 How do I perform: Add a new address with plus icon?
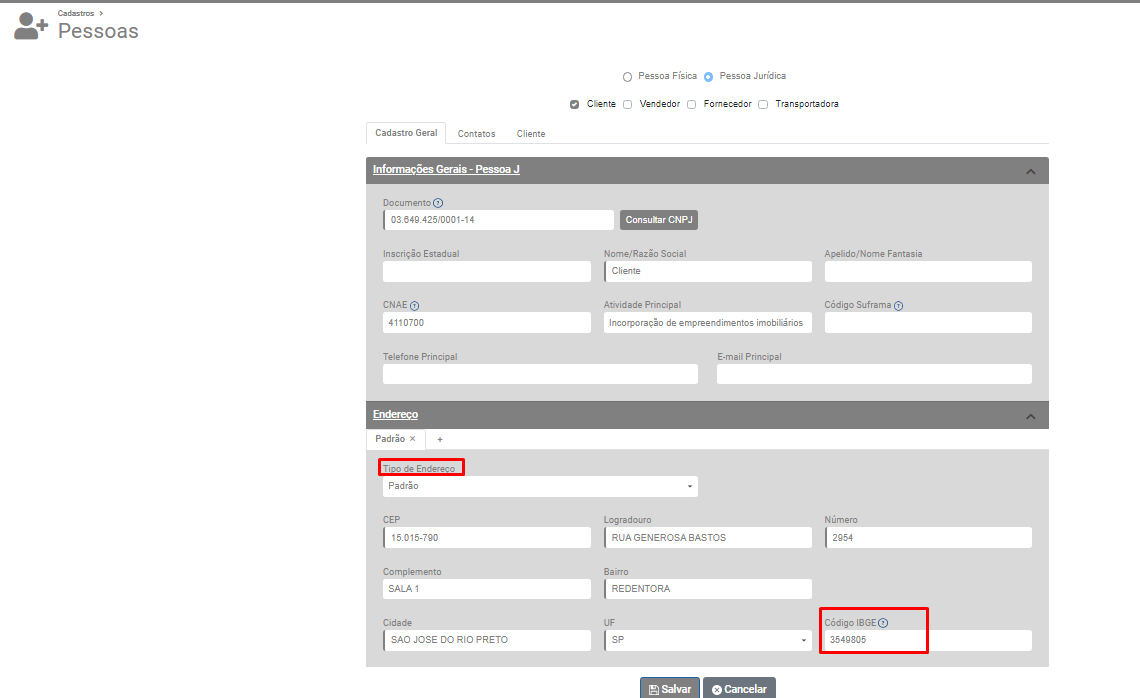point(440,439)
